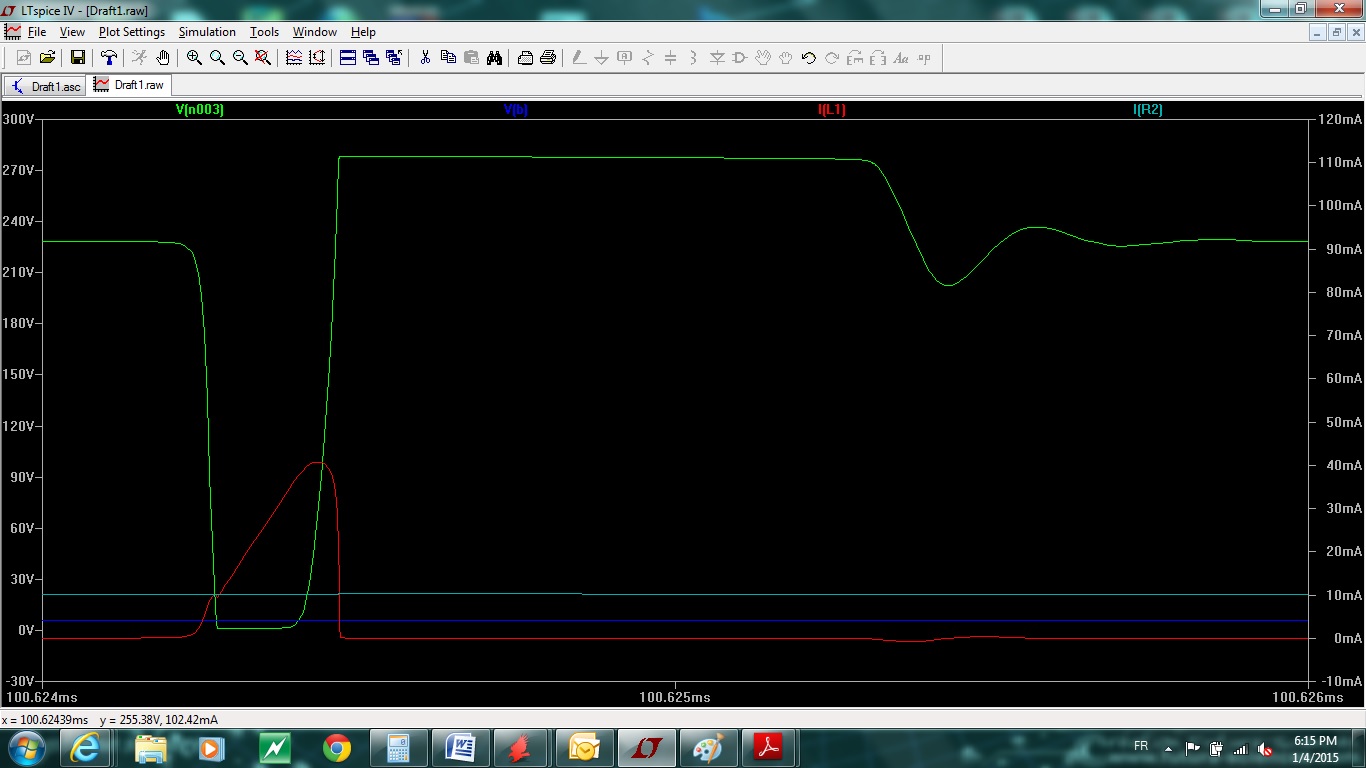The height and width of the screenshot is (768, 1366).
Task: Click the Draw Wire pencil icon
Action: click(579, 58)
